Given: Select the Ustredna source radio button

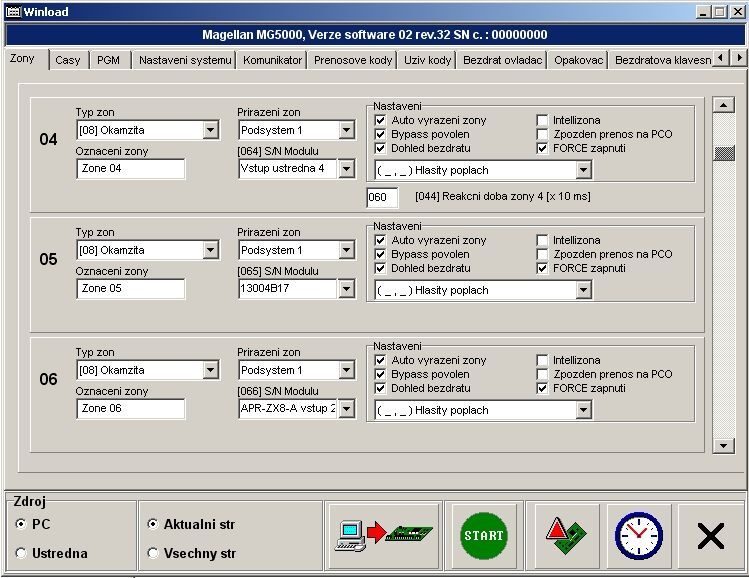Looking at the screenshot, I should click(x=21, y=554).
